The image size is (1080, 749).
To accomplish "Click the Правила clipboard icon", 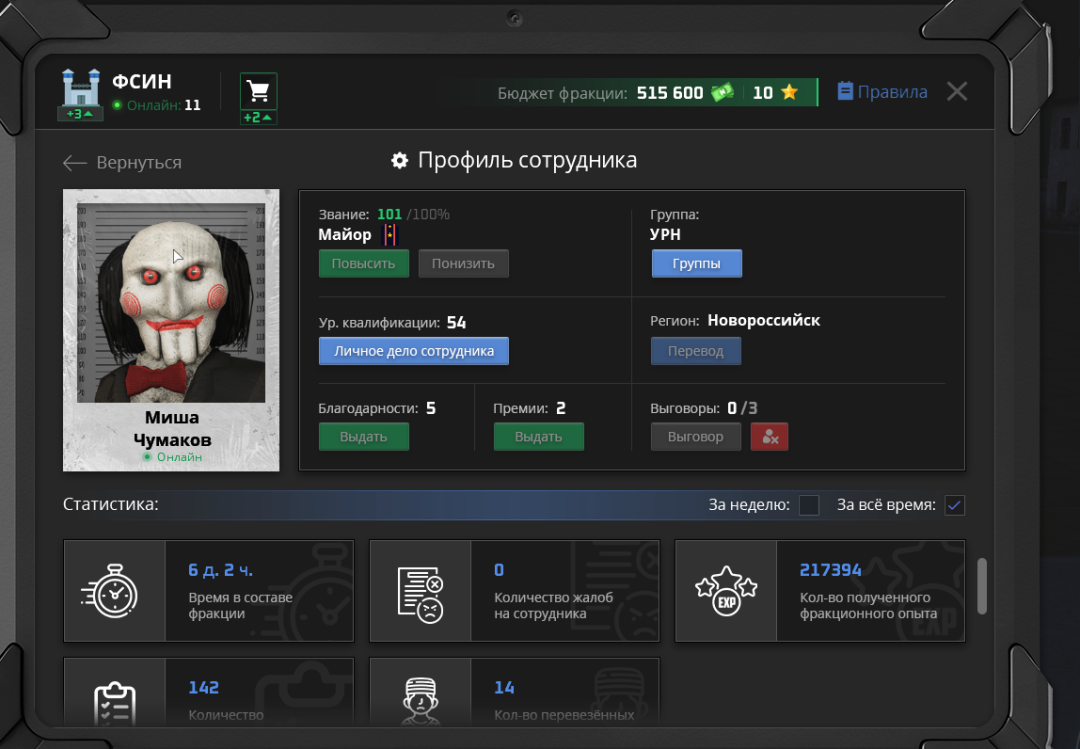I will (845, 91).
